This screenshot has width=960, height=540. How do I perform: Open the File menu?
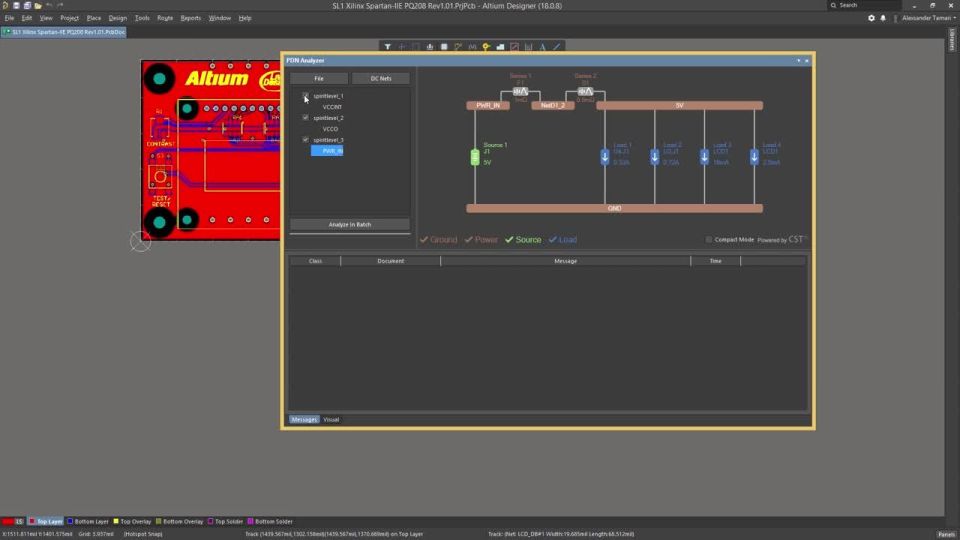tap(9, 18)
